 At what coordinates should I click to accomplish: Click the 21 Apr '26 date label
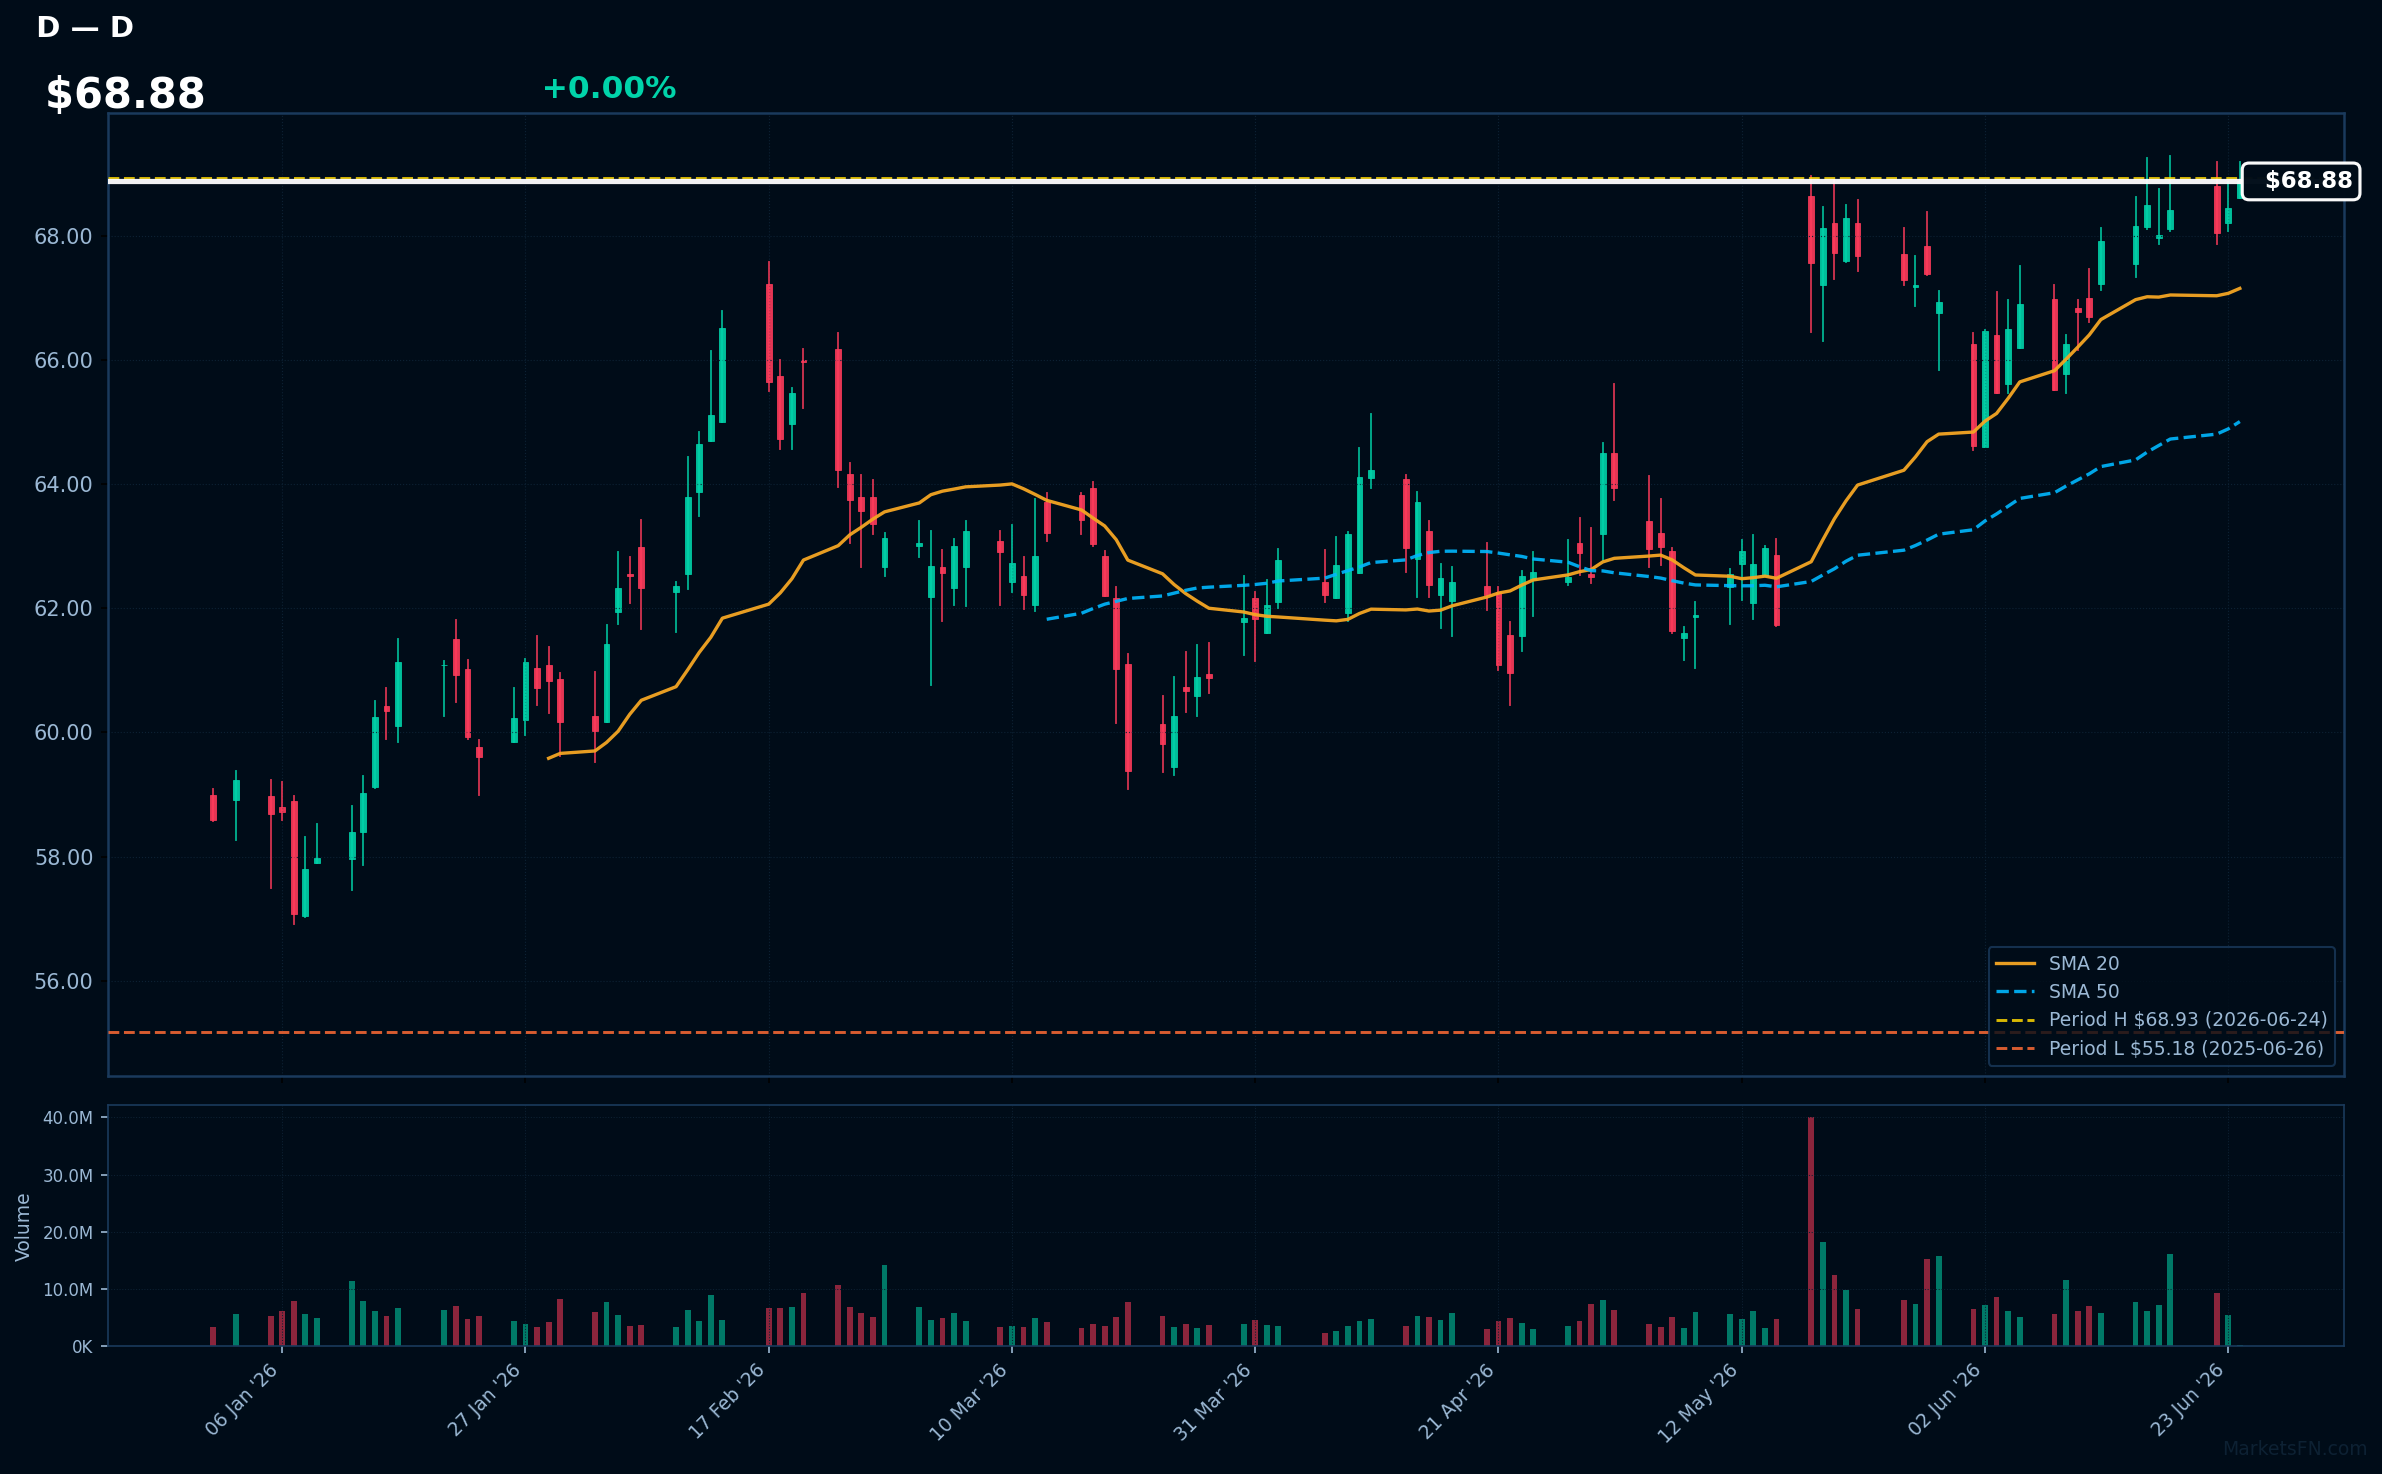[x=1457, y=1400]
